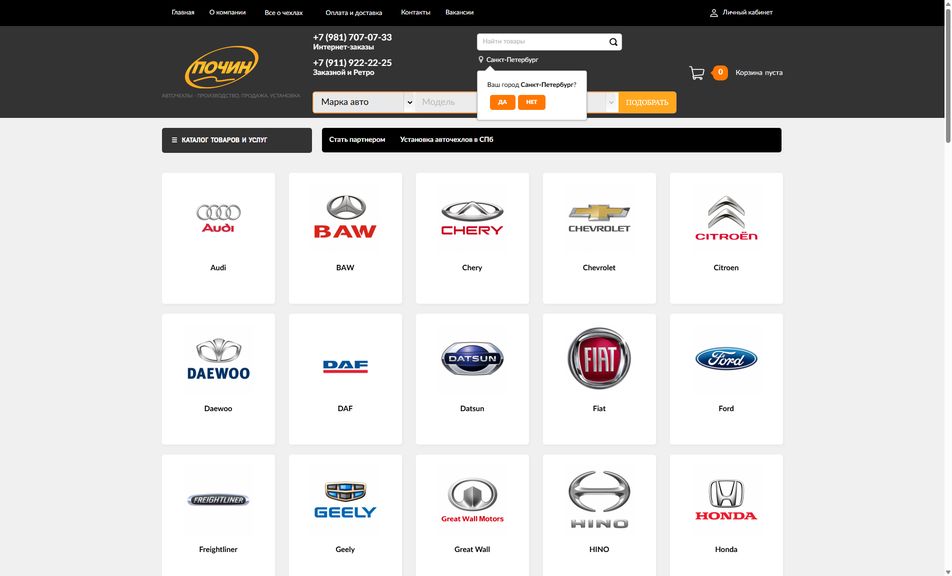The image size is (952, 576).
Task: Click the Санкт-Петербург city selector
Action: pyautogui.click(x=512, y=59)
